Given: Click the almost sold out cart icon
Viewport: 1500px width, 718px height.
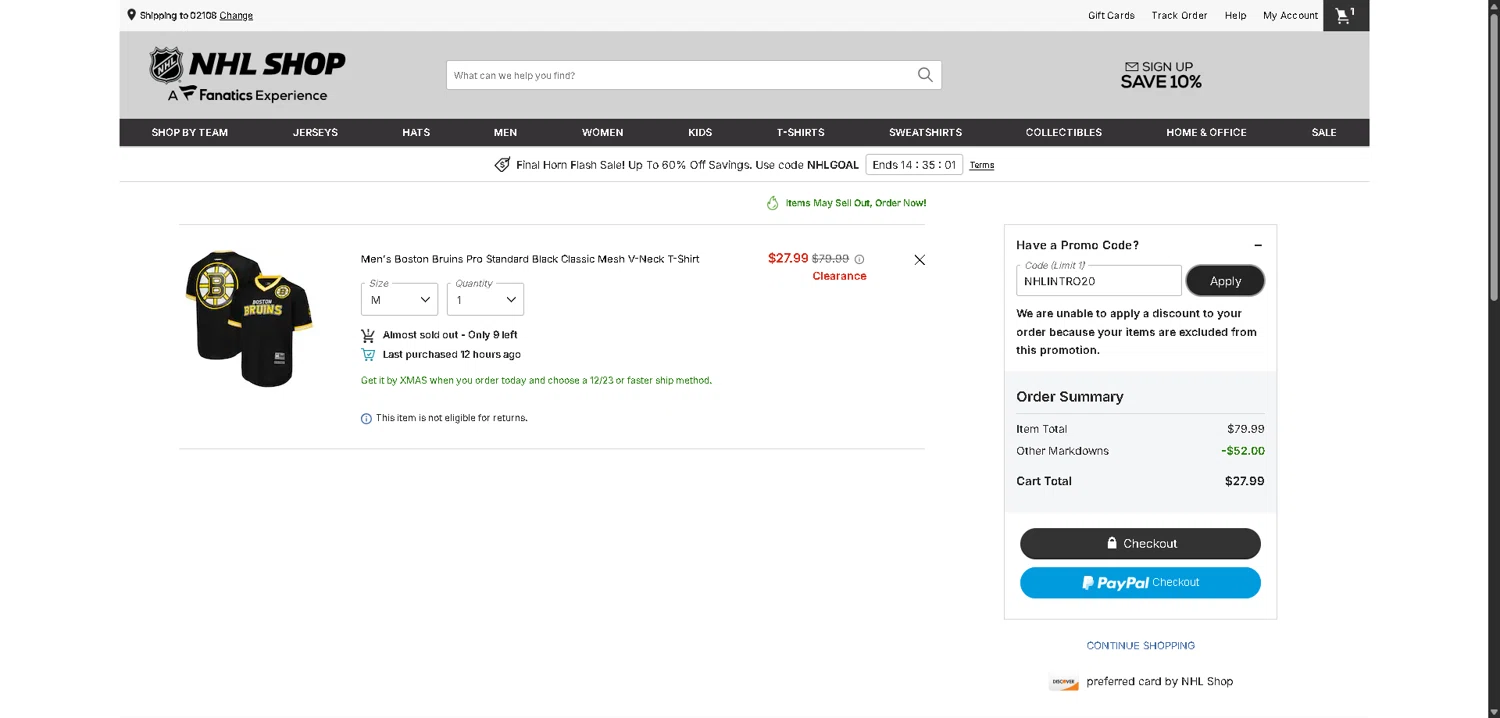Looking at the screenshot, I should pos(368,335).
